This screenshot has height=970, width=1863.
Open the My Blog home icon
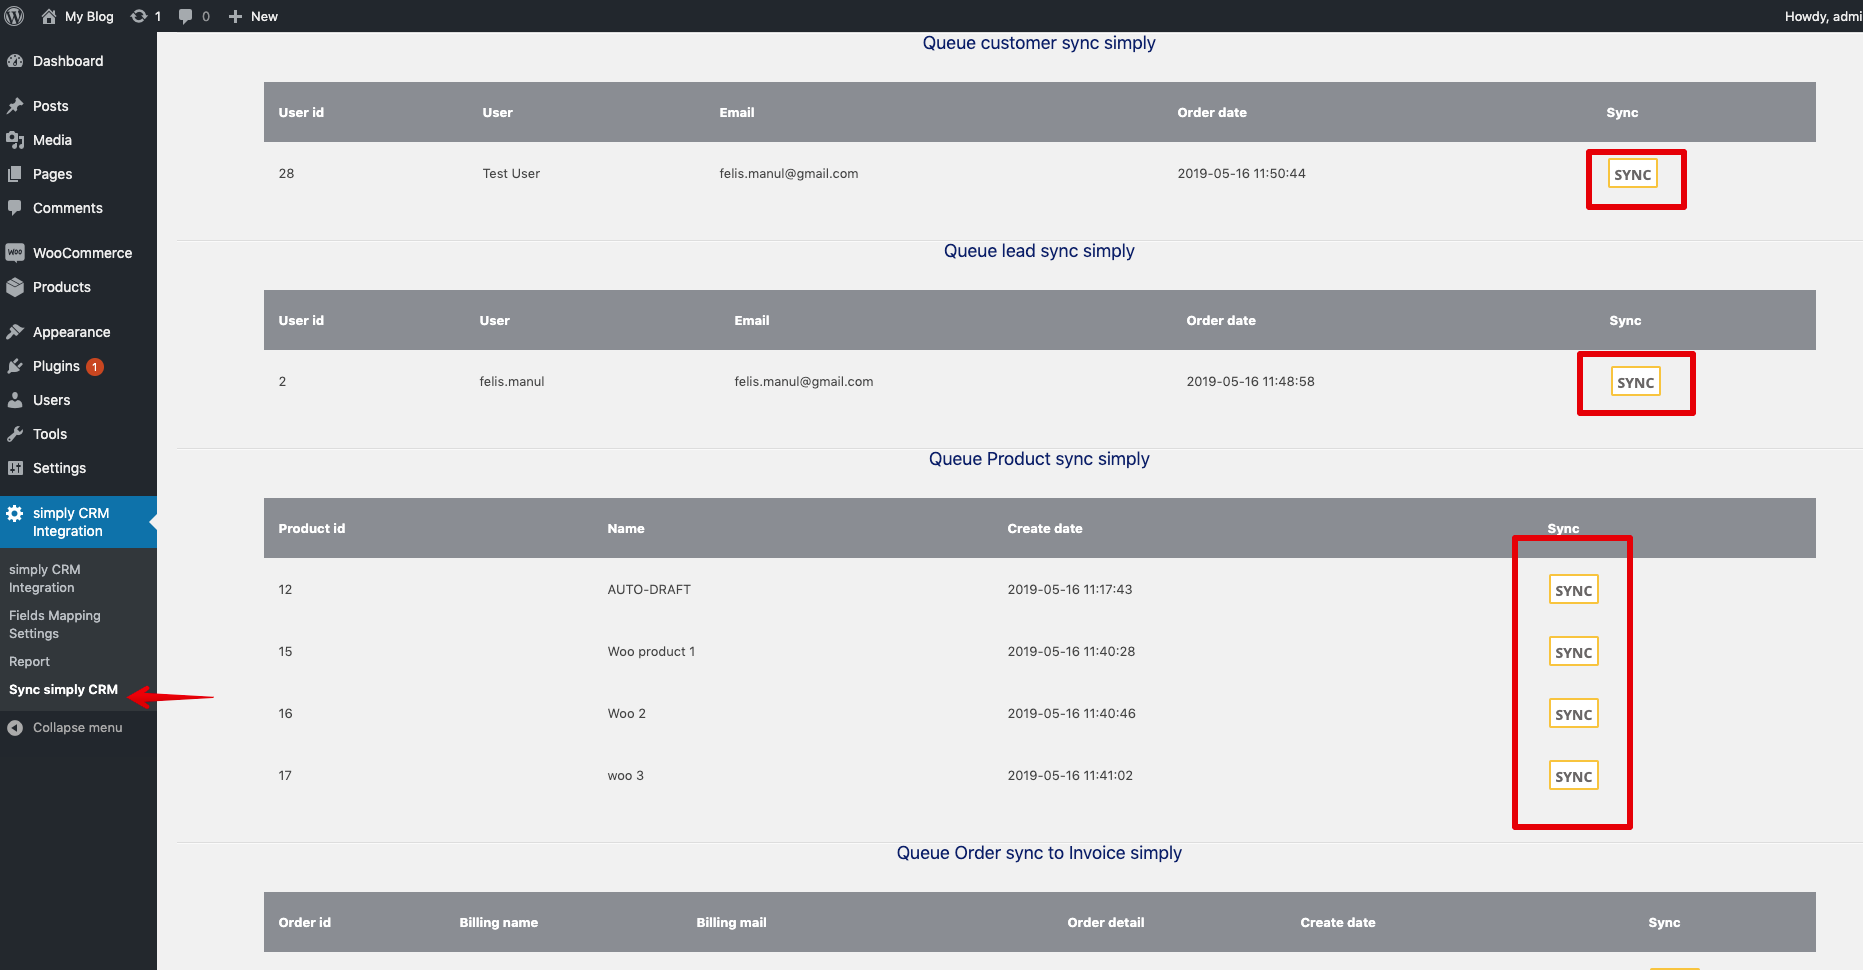click(x=49, y=16)
